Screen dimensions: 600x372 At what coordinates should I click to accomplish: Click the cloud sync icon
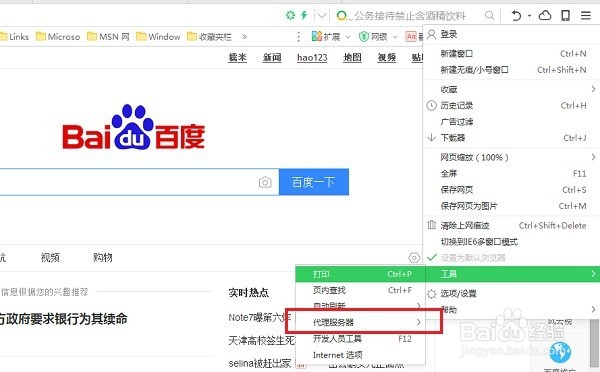[545, 15]
